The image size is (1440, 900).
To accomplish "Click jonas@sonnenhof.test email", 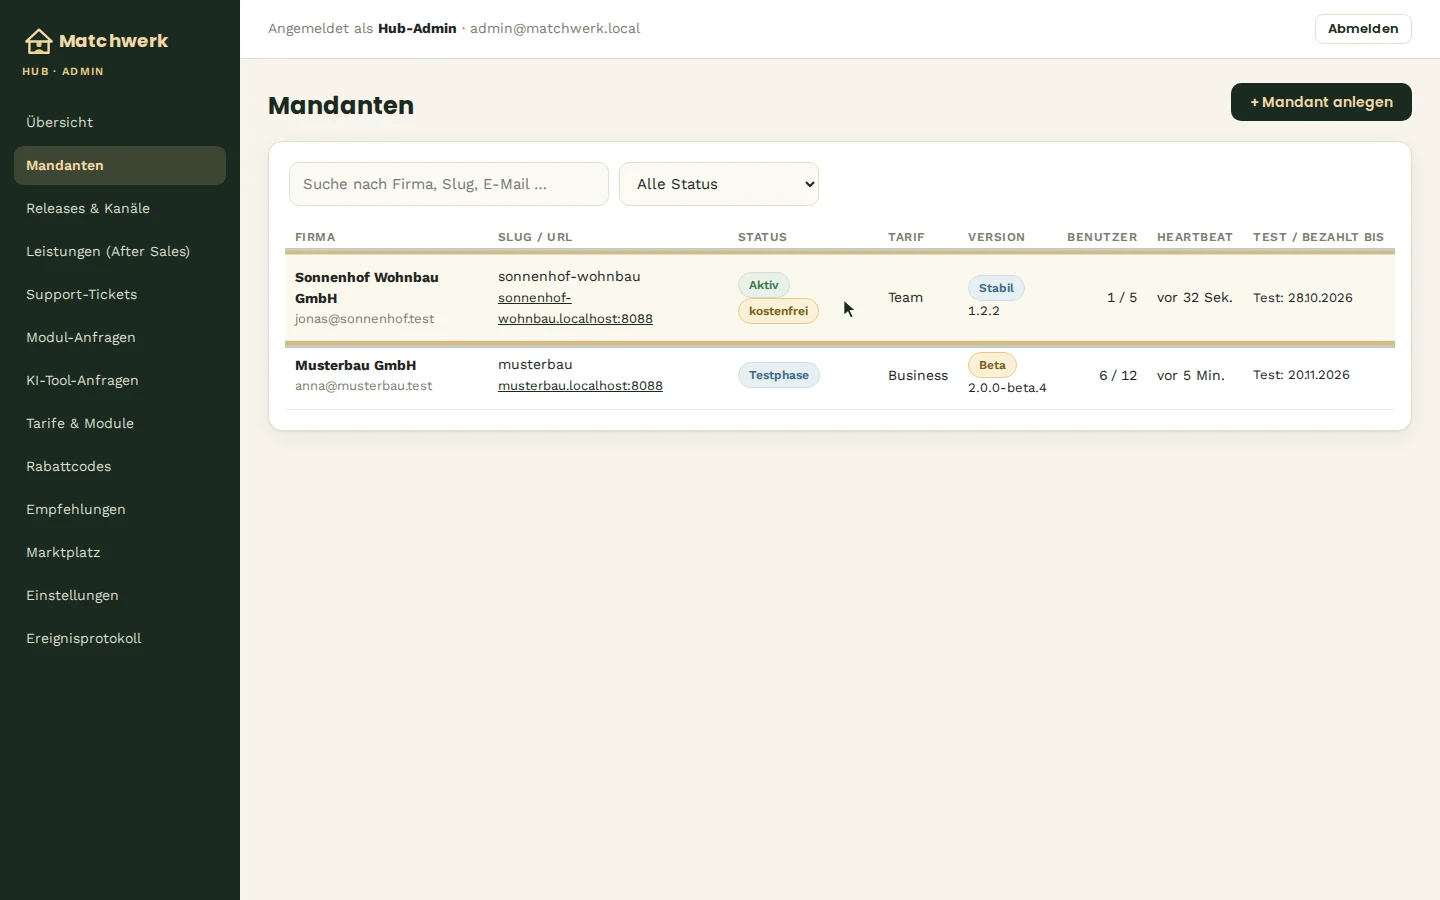I will tap(365, 319).
